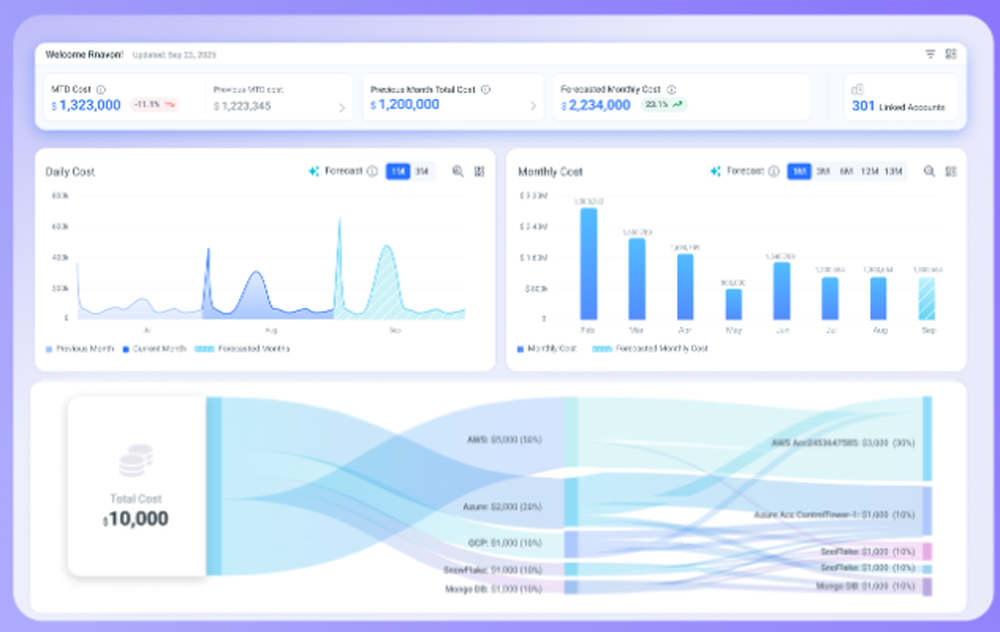This screenshot has width=1000, height=632.
Task: Click the layout grid icon in welcome header
Action: pos(951,54)
